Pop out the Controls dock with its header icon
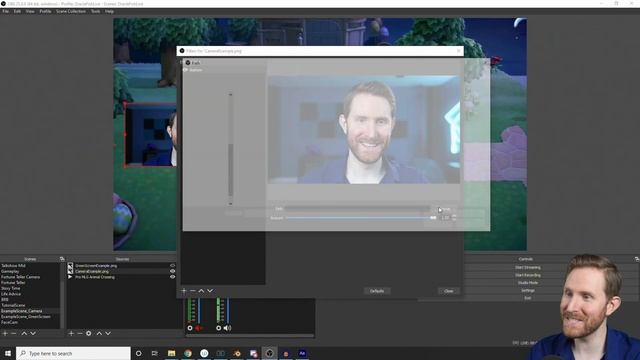Screen dimensions: 640x360 click(637, 259)
